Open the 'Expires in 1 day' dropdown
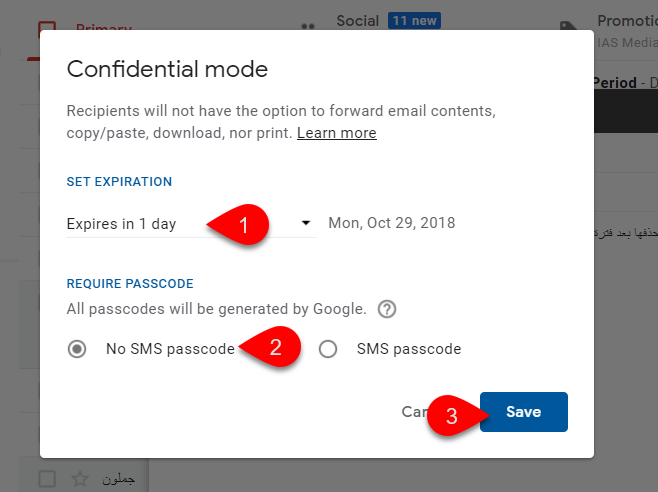Screen dimensions: 658x492 coord(191,224)
